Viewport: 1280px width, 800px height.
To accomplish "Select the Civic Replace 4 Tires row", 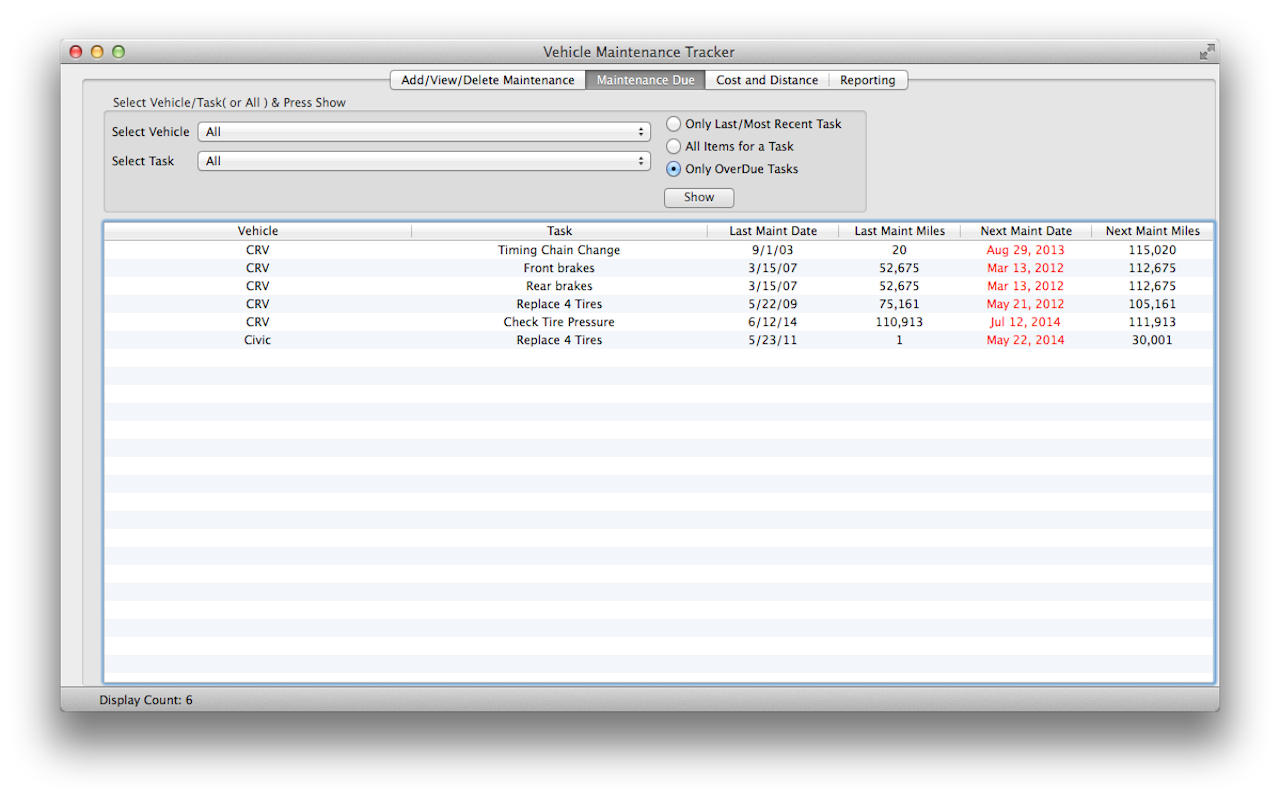I will [559, 340].
